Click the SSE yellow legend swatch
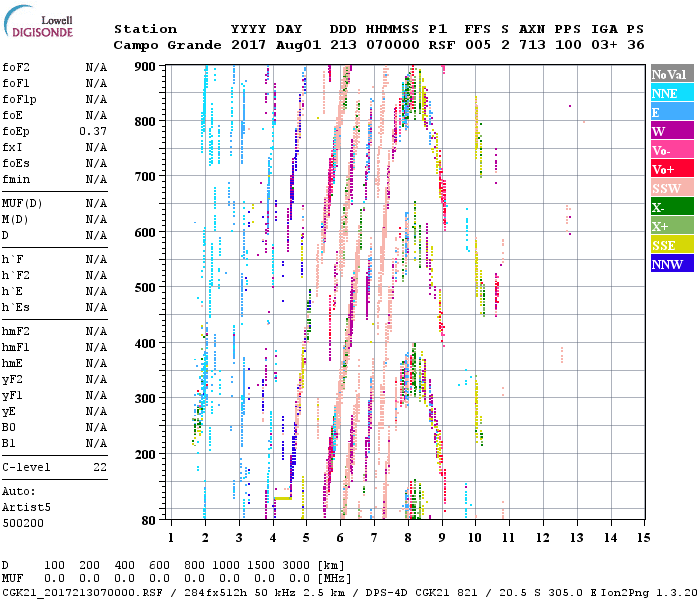Viewport: 700px width, 600px height. point(672,245)
